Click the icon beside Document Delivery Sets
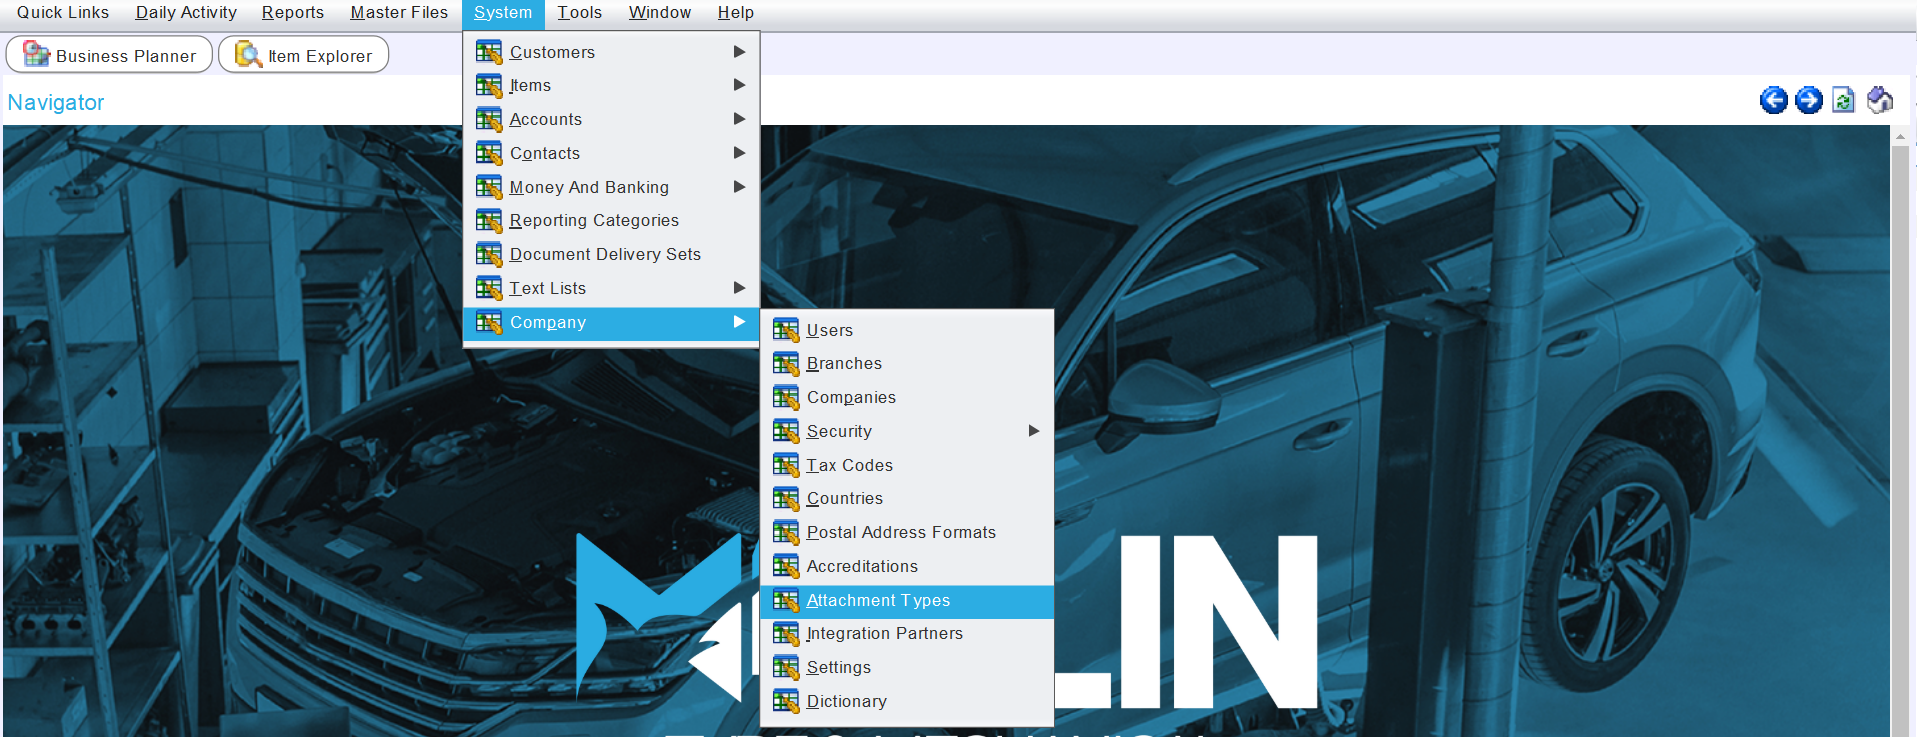1917x737 pixels. [489, 254]
